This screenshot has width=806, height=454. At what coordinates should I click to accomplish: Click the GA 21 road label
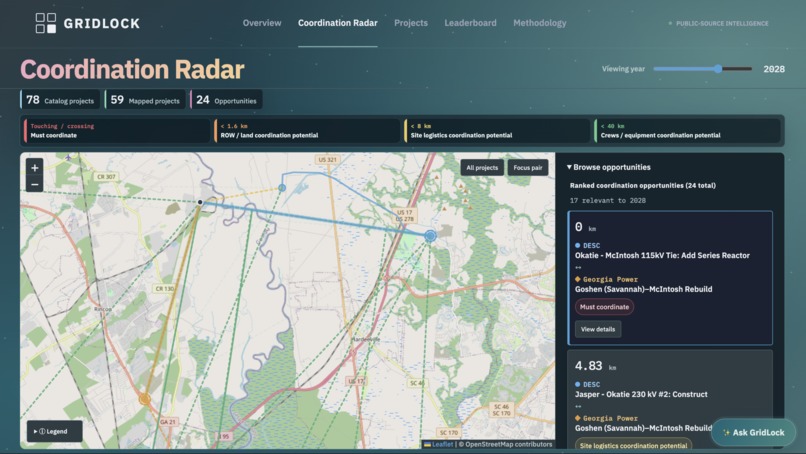pyautogui.click(x=168, y=422)
